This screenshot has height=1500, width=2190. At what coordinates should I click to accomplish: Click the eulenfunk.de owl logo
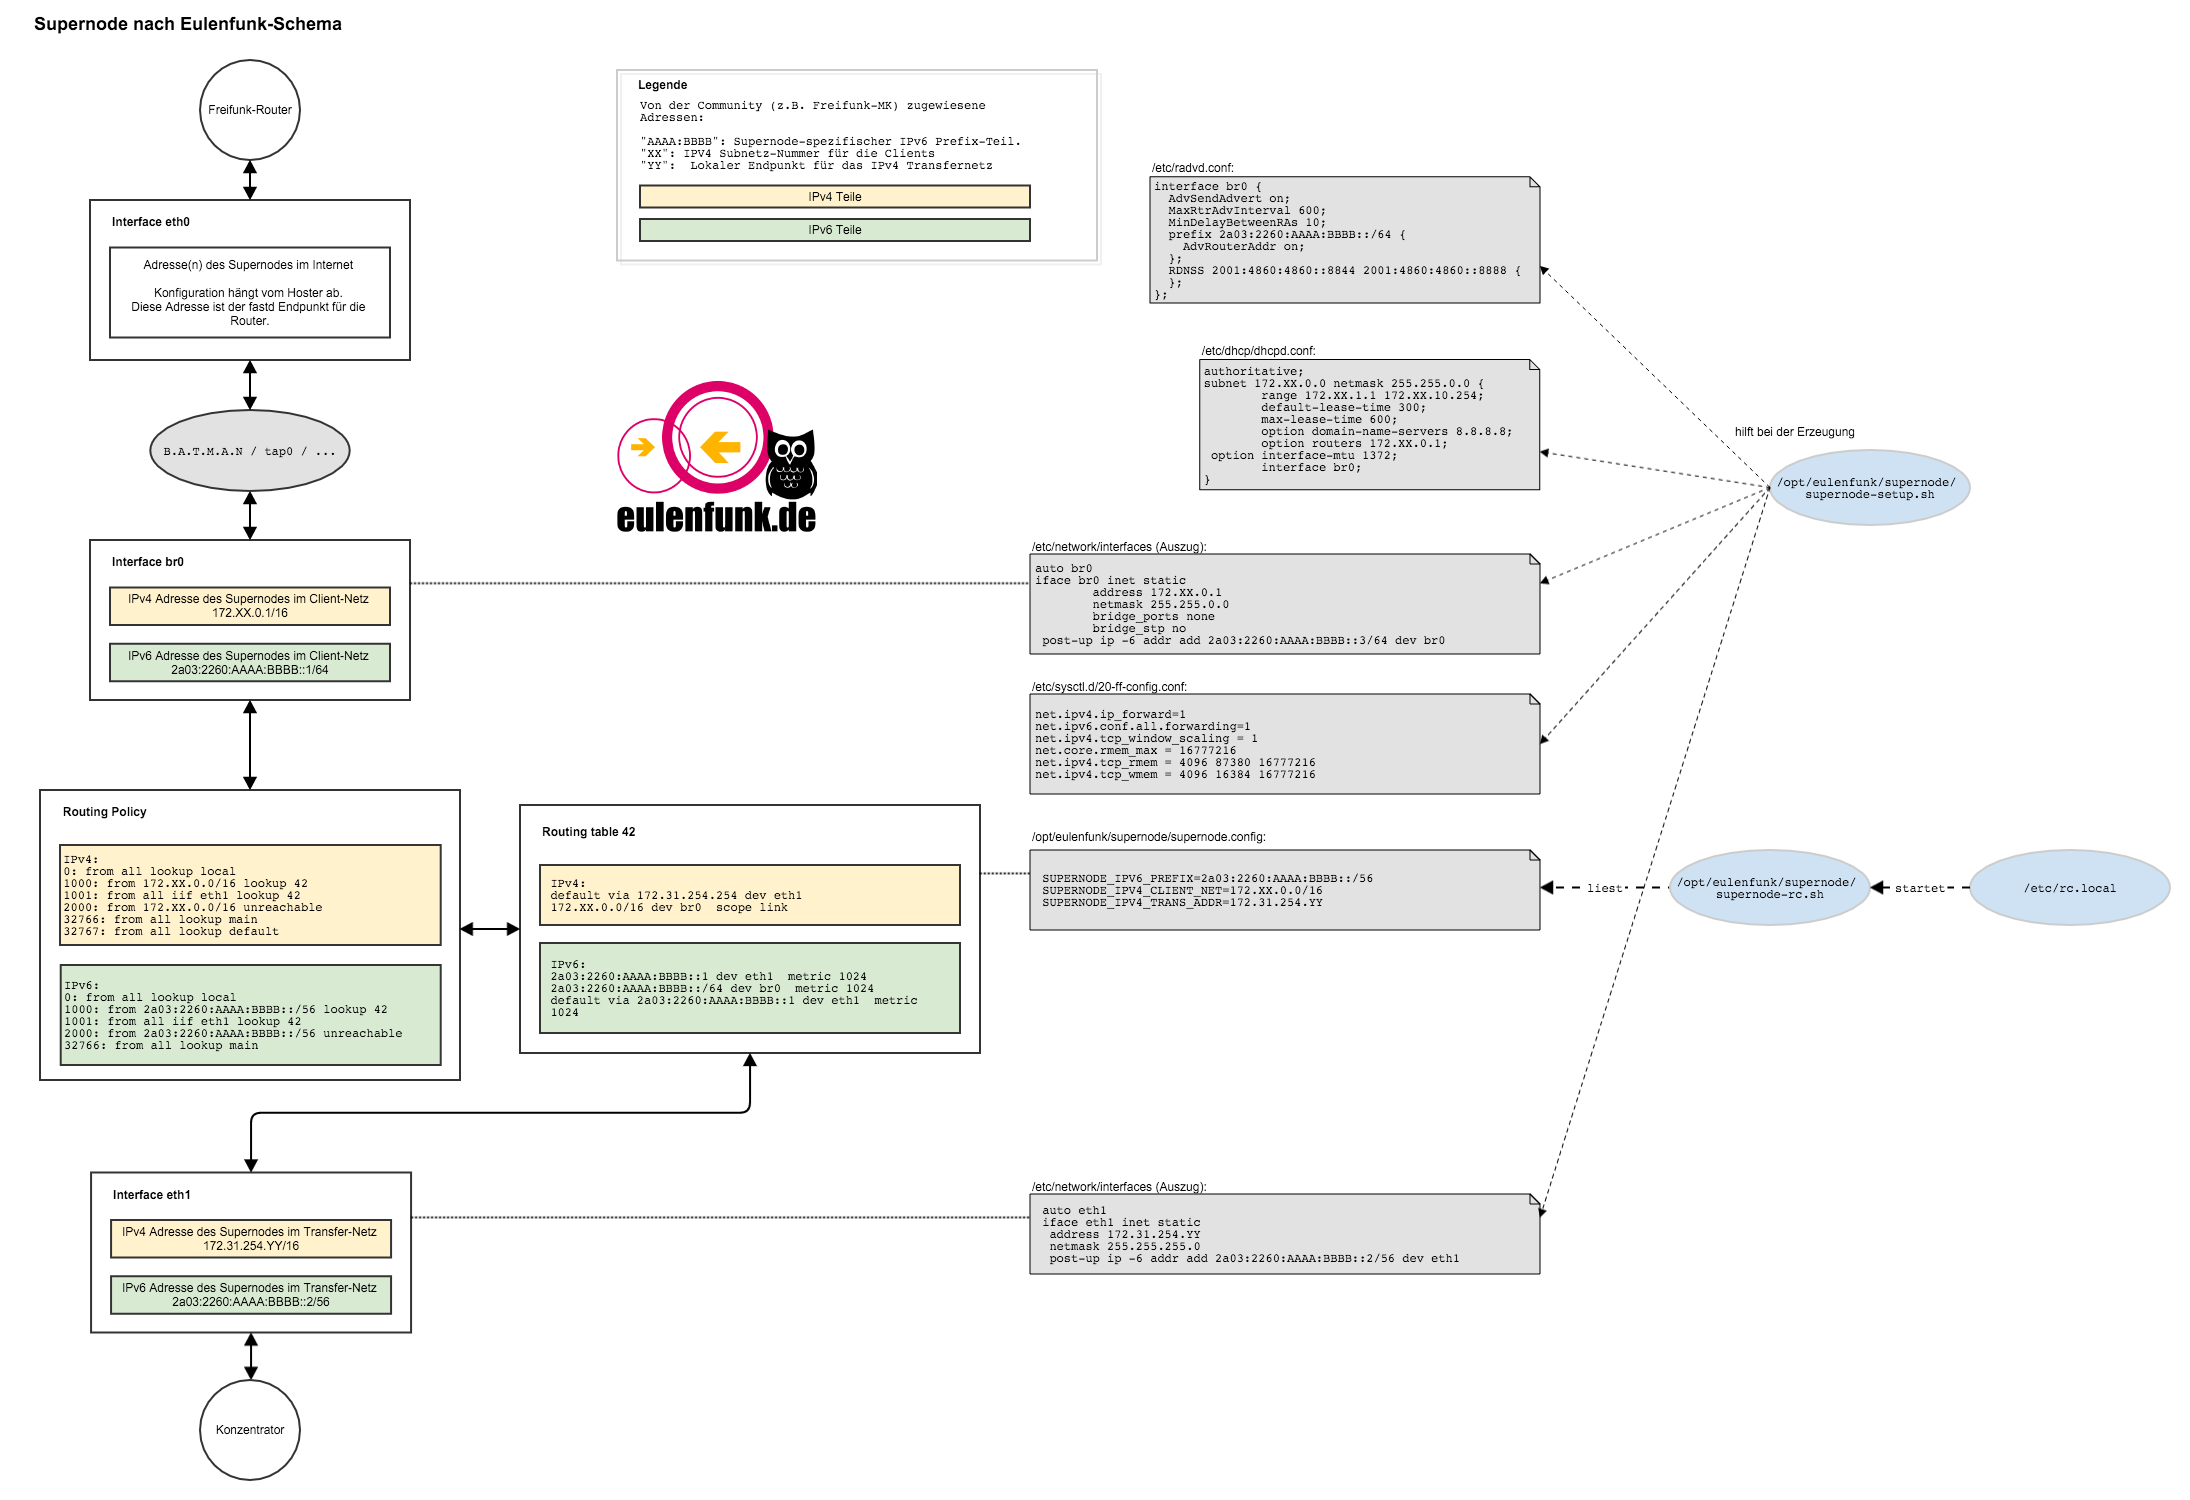(790, 465)
